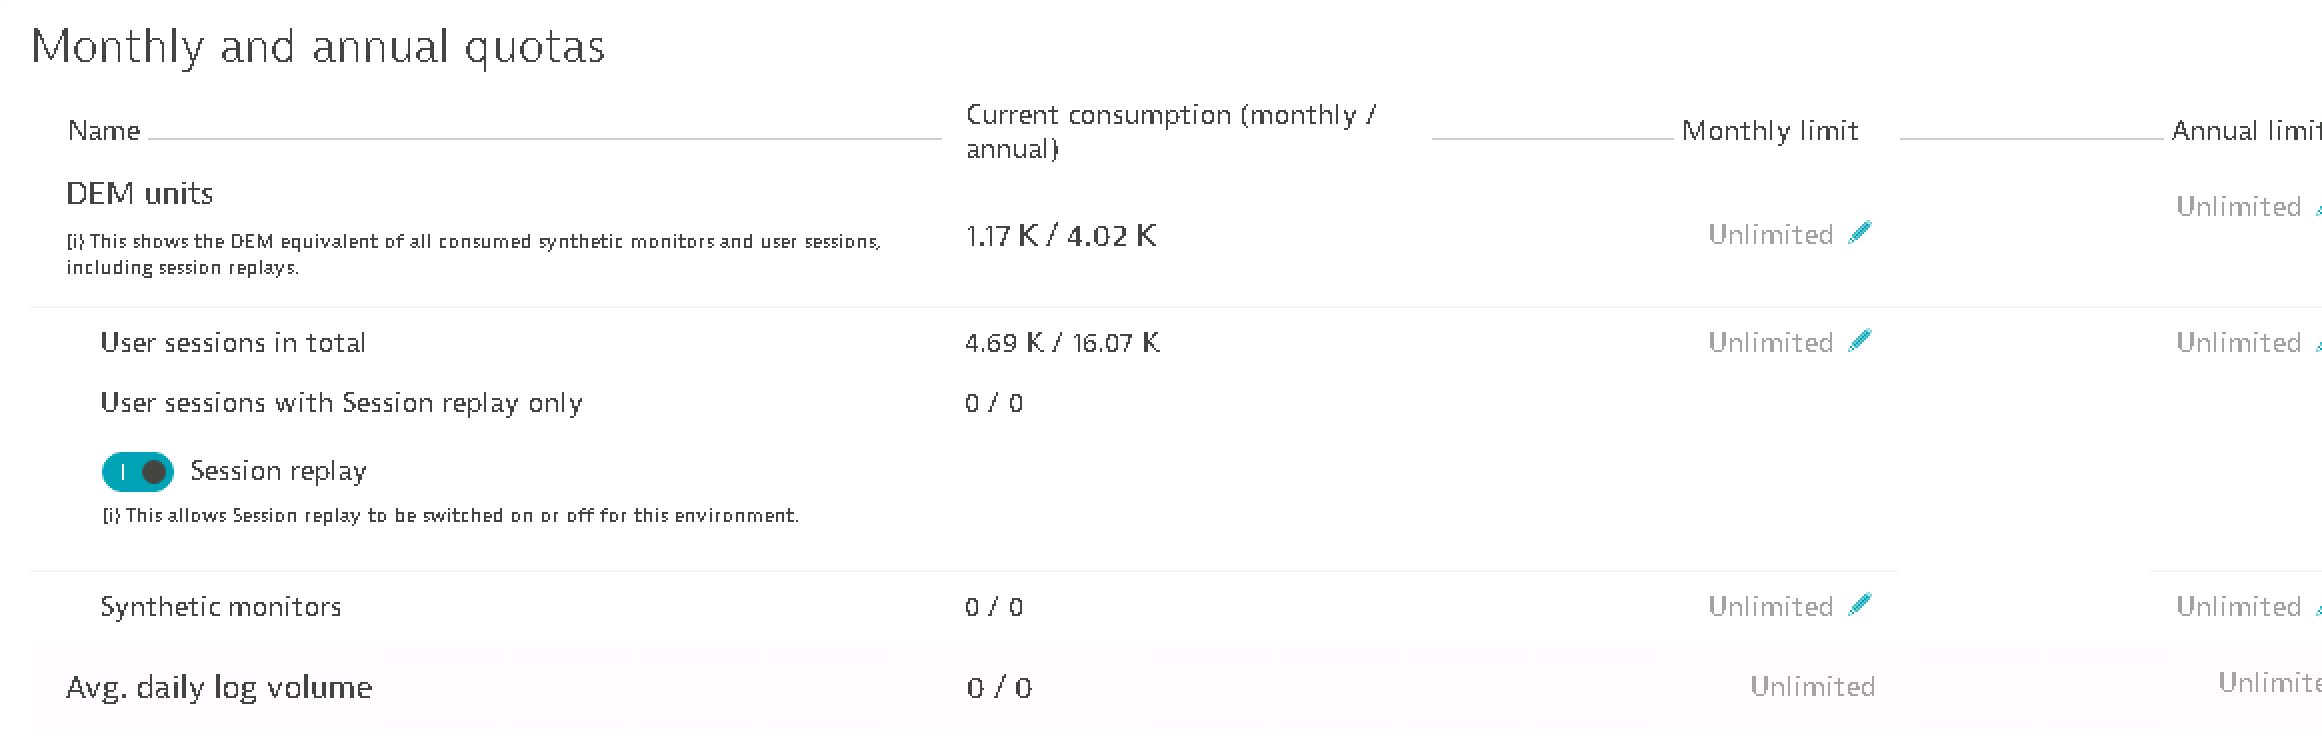The width and height of the screenshot is (2322, 736).
Task: Toggle the Session replay switch
Action: point(138,472)
